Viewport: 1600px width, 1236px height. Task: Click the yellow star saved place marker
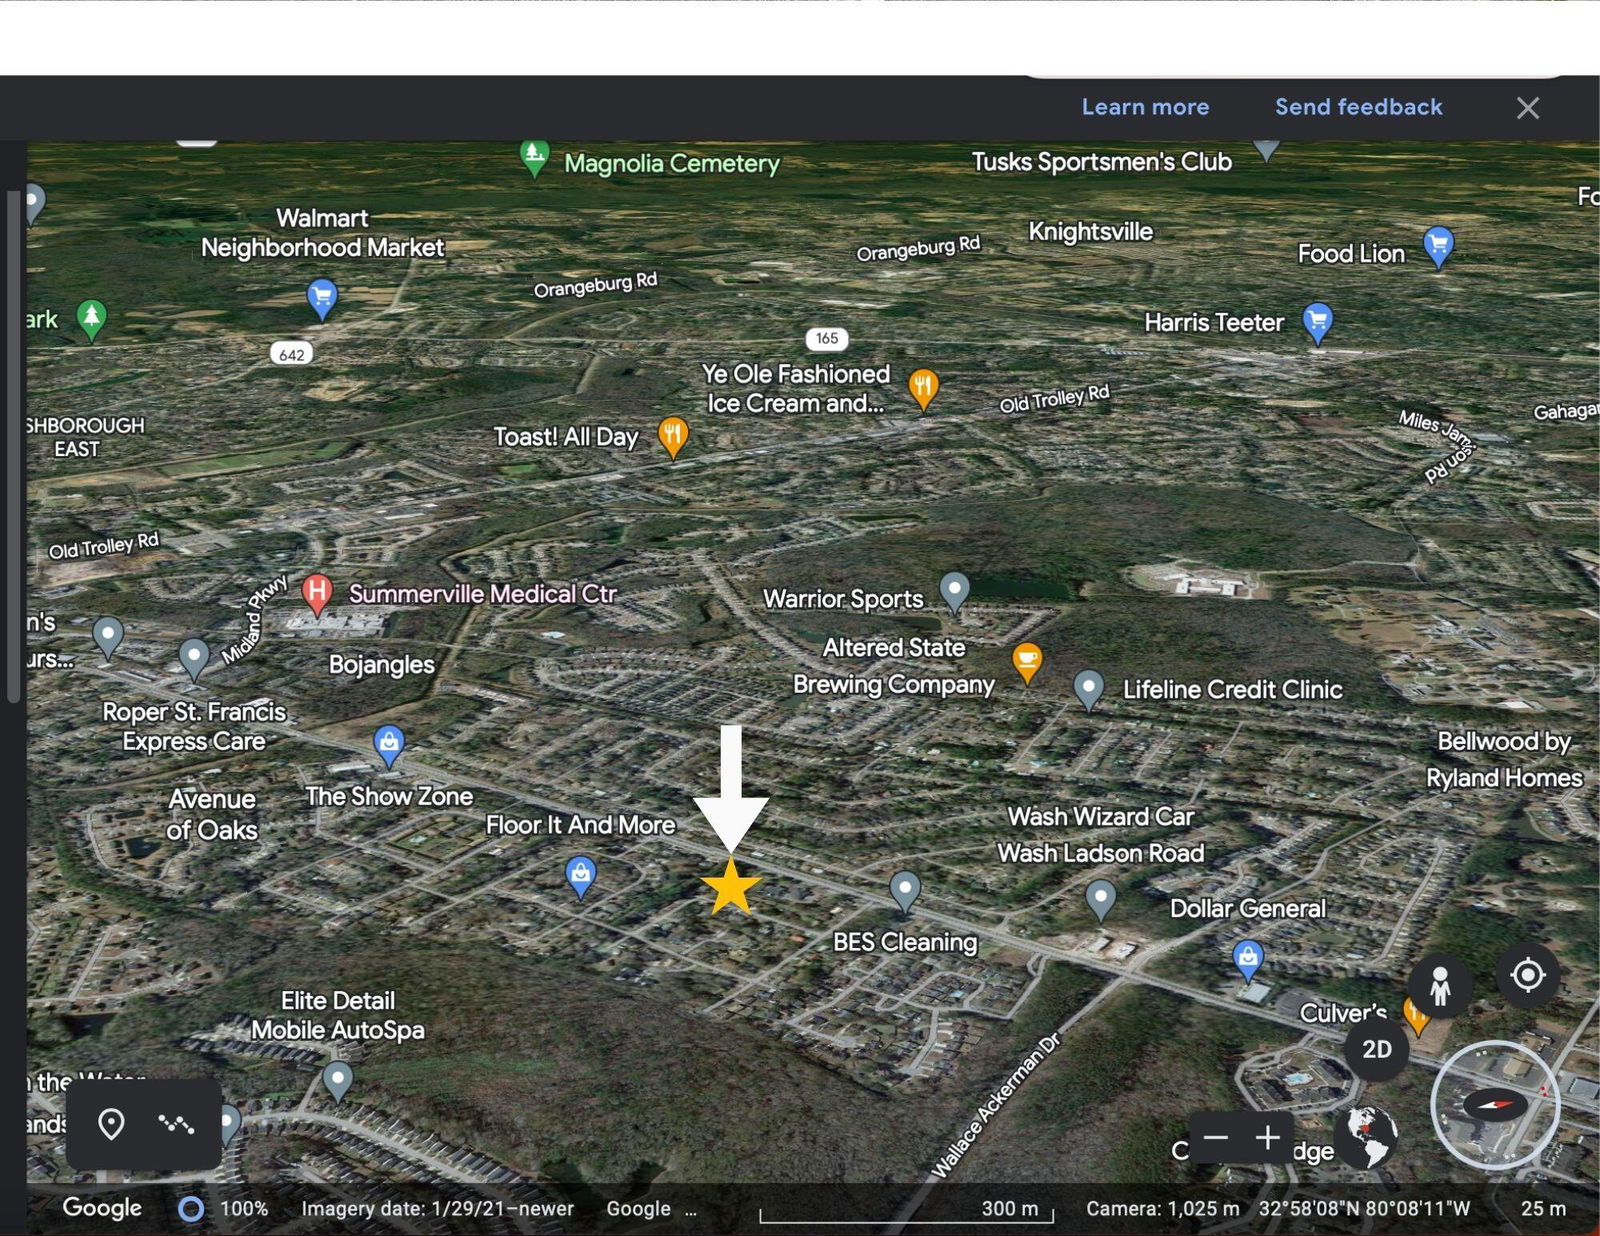coord(731,887)
